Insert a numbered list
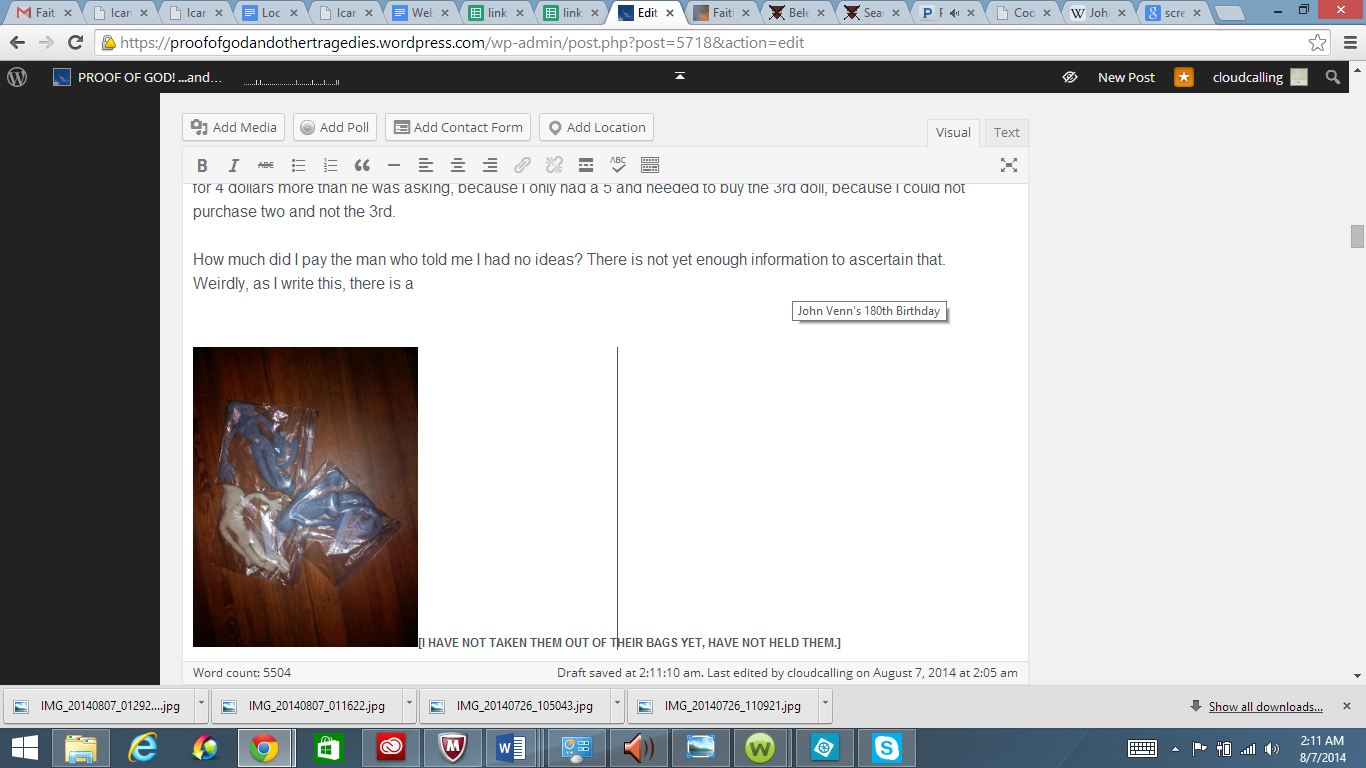This screenshot has height=768, width=1366. click(x=330, y=166)
